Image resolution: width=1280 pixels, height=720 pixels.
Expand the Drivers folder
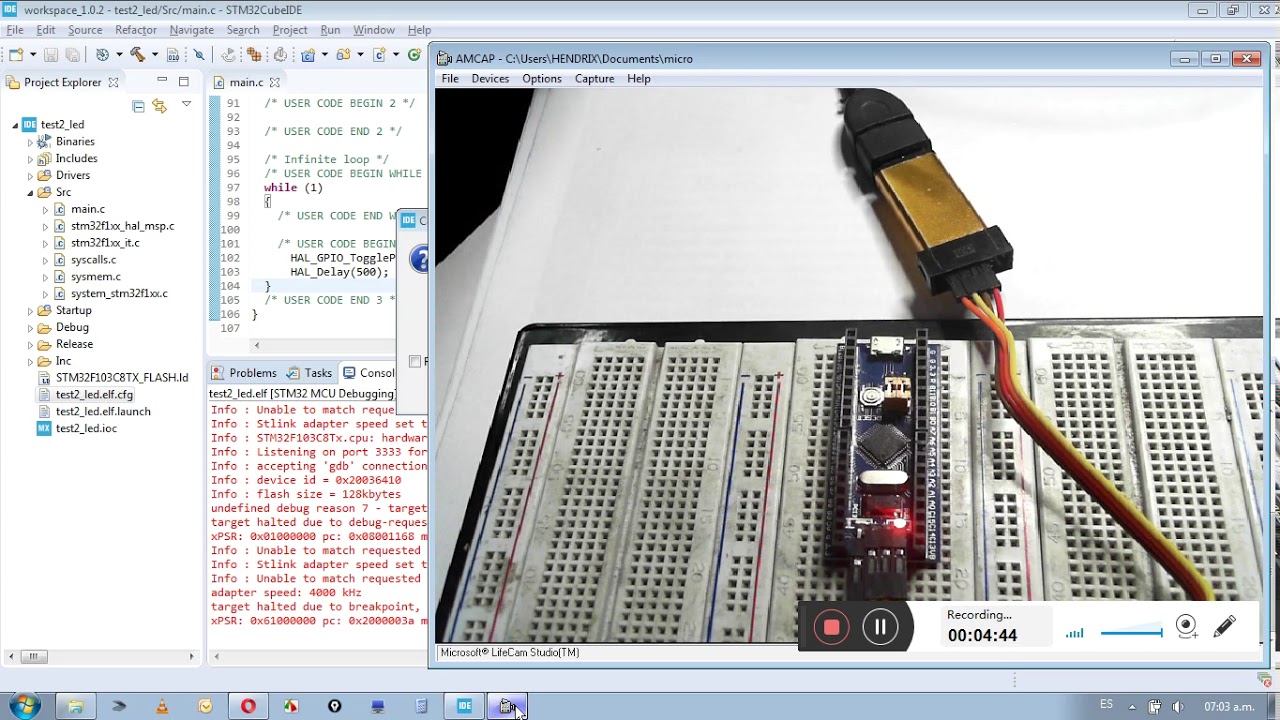30,175
